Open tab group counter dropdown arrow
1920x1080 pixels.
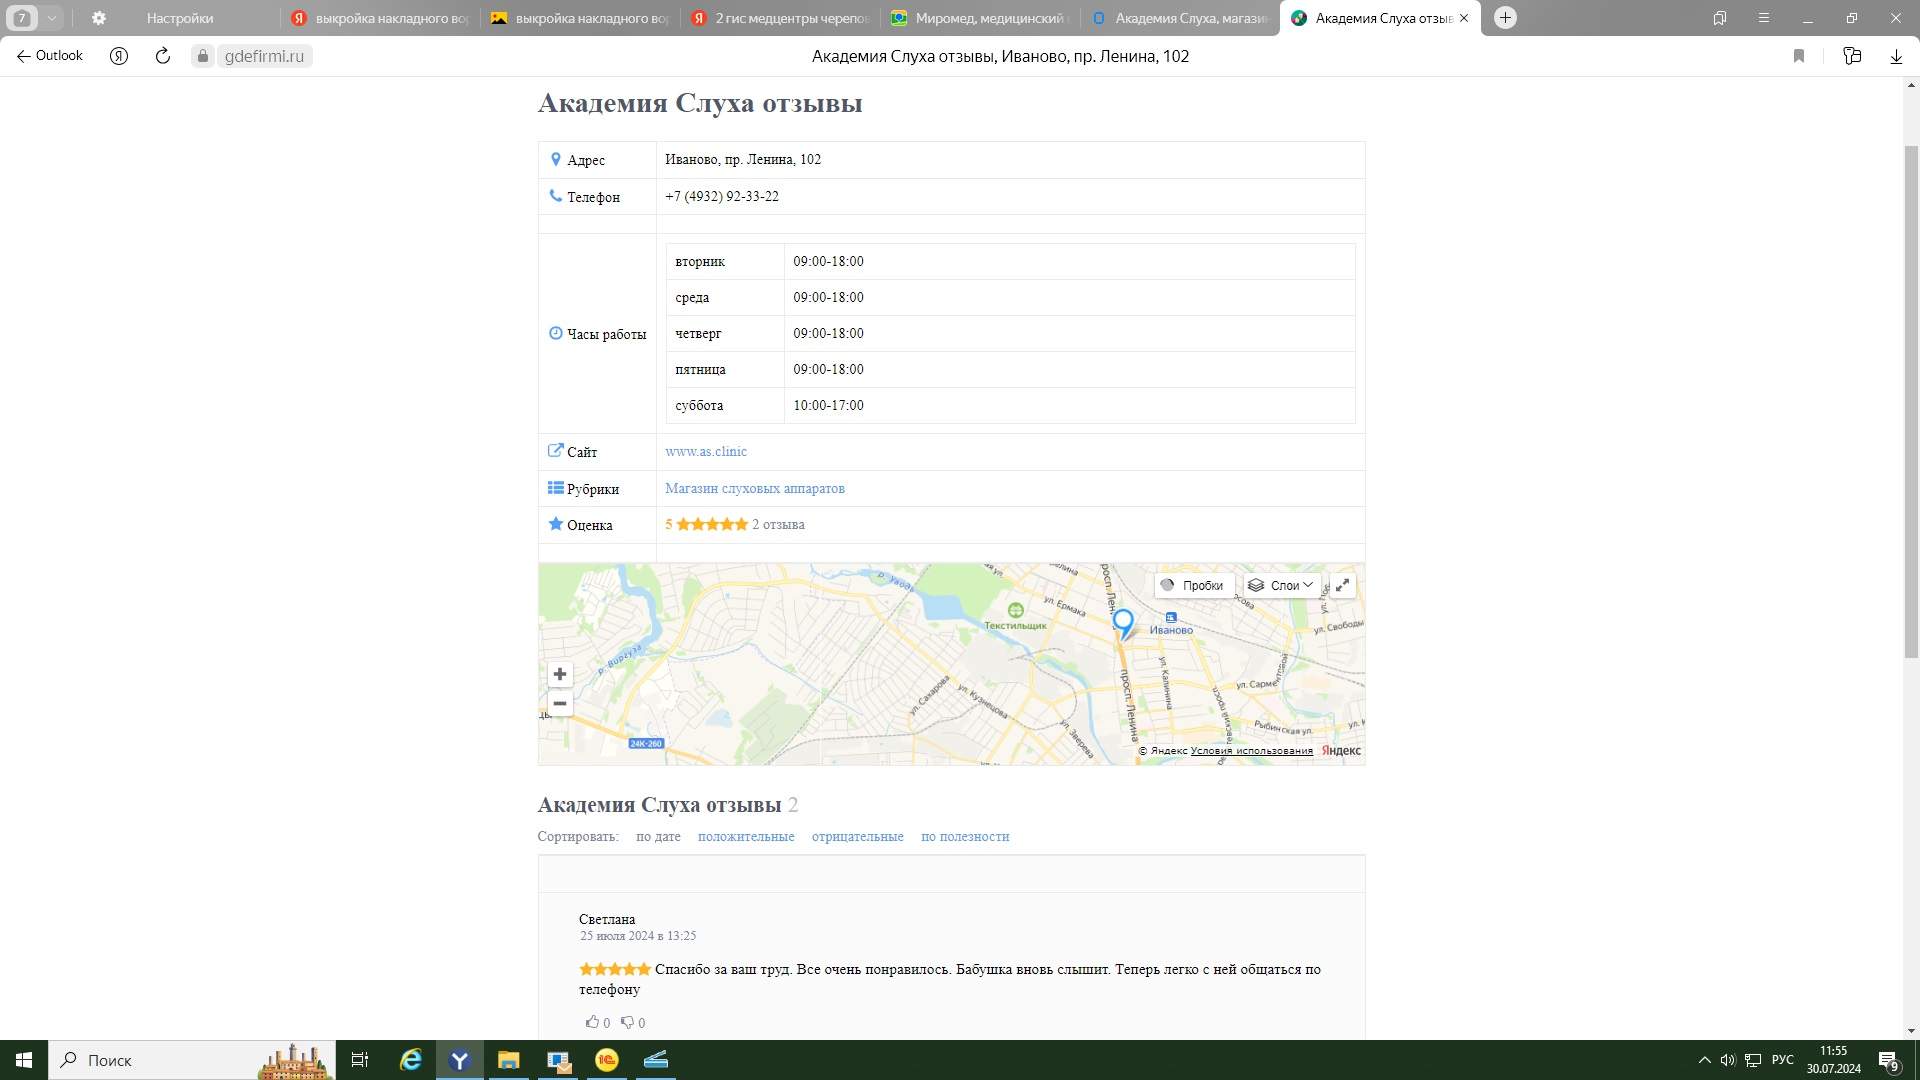[x=52, y=18]
